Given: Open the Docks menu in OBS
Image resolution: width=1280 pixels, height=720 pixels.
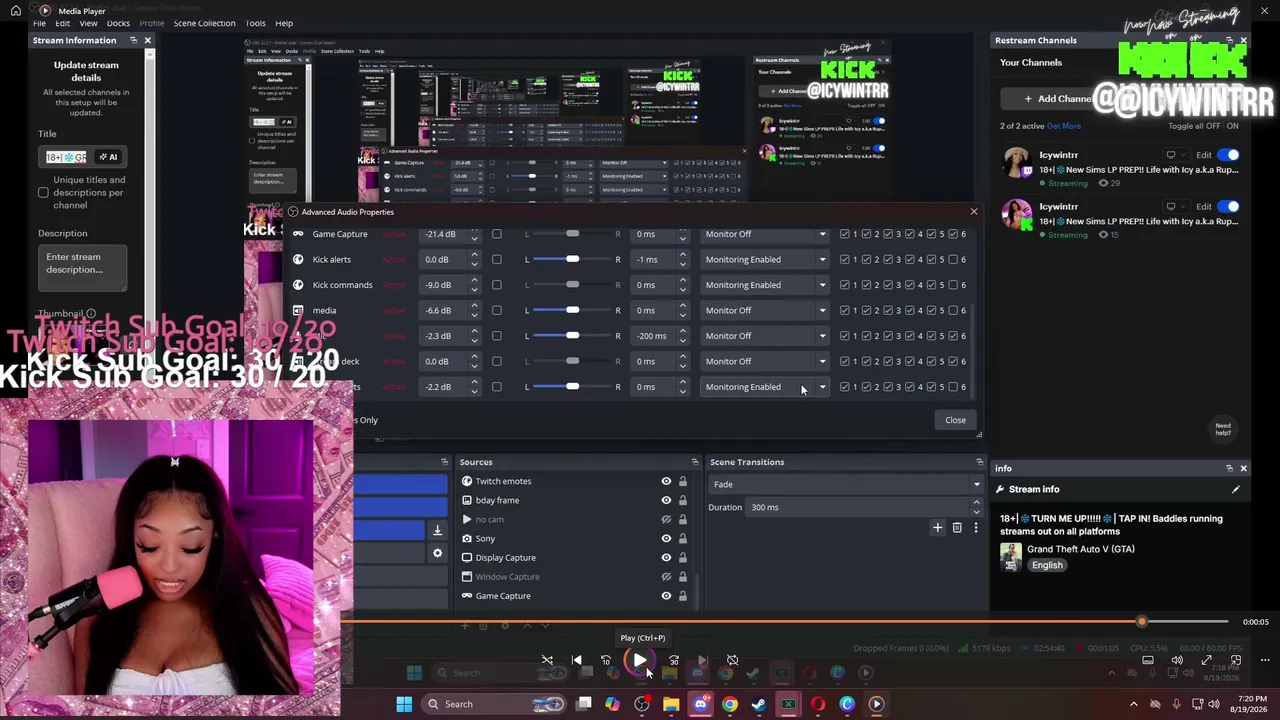Looking at the screenshot, I should [118, 23].
